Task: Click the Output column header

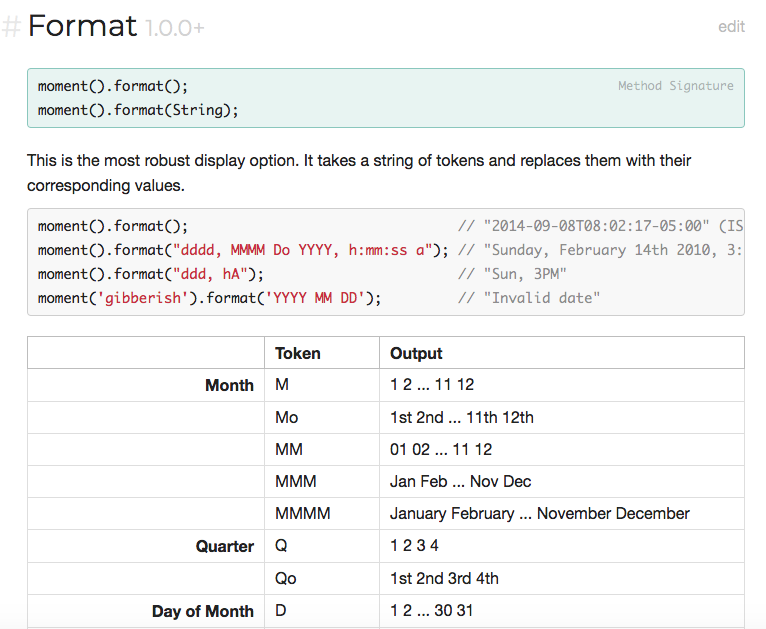Action: click(x=416, y=353)
